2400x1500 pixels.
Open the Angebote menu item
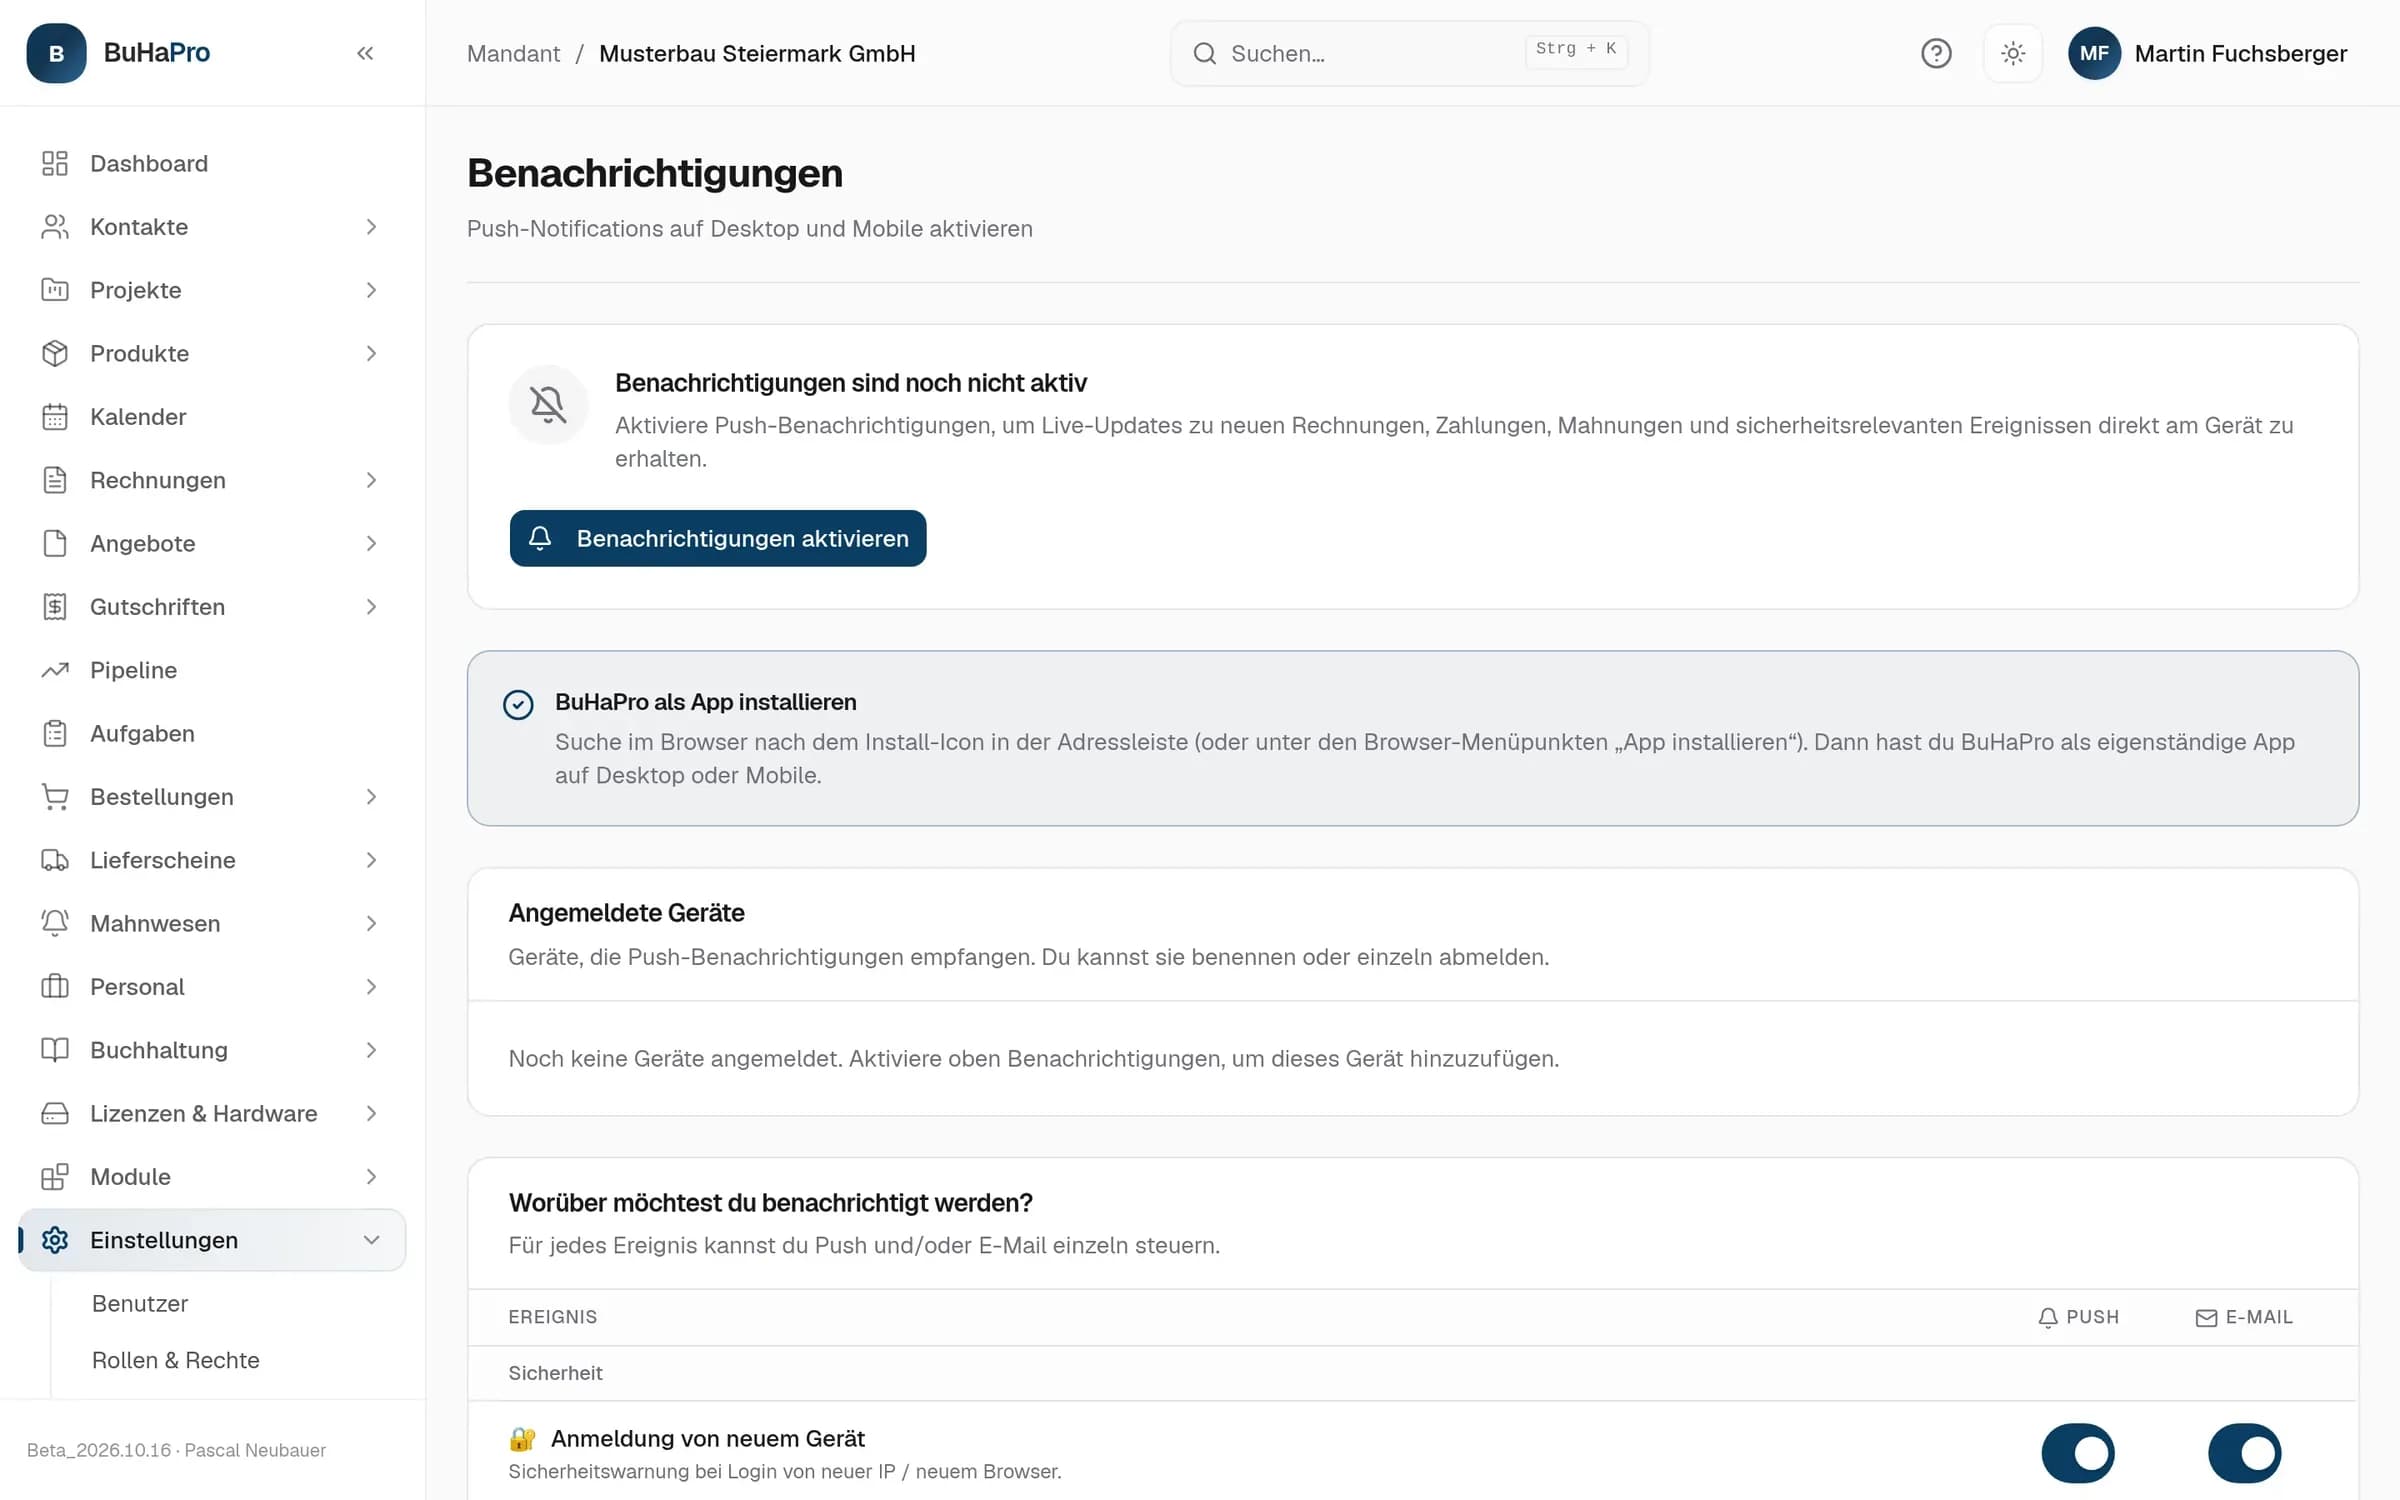[x=212, y=543]
